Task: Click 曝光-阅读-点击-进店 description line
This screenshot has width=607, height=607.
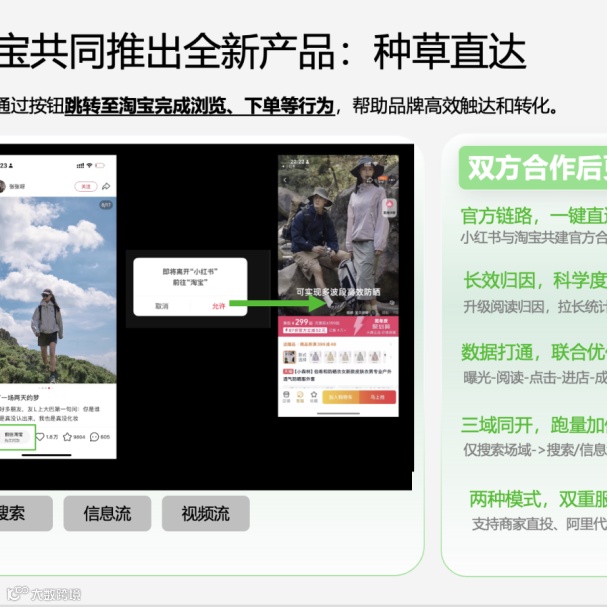Action: pos(535,377)
